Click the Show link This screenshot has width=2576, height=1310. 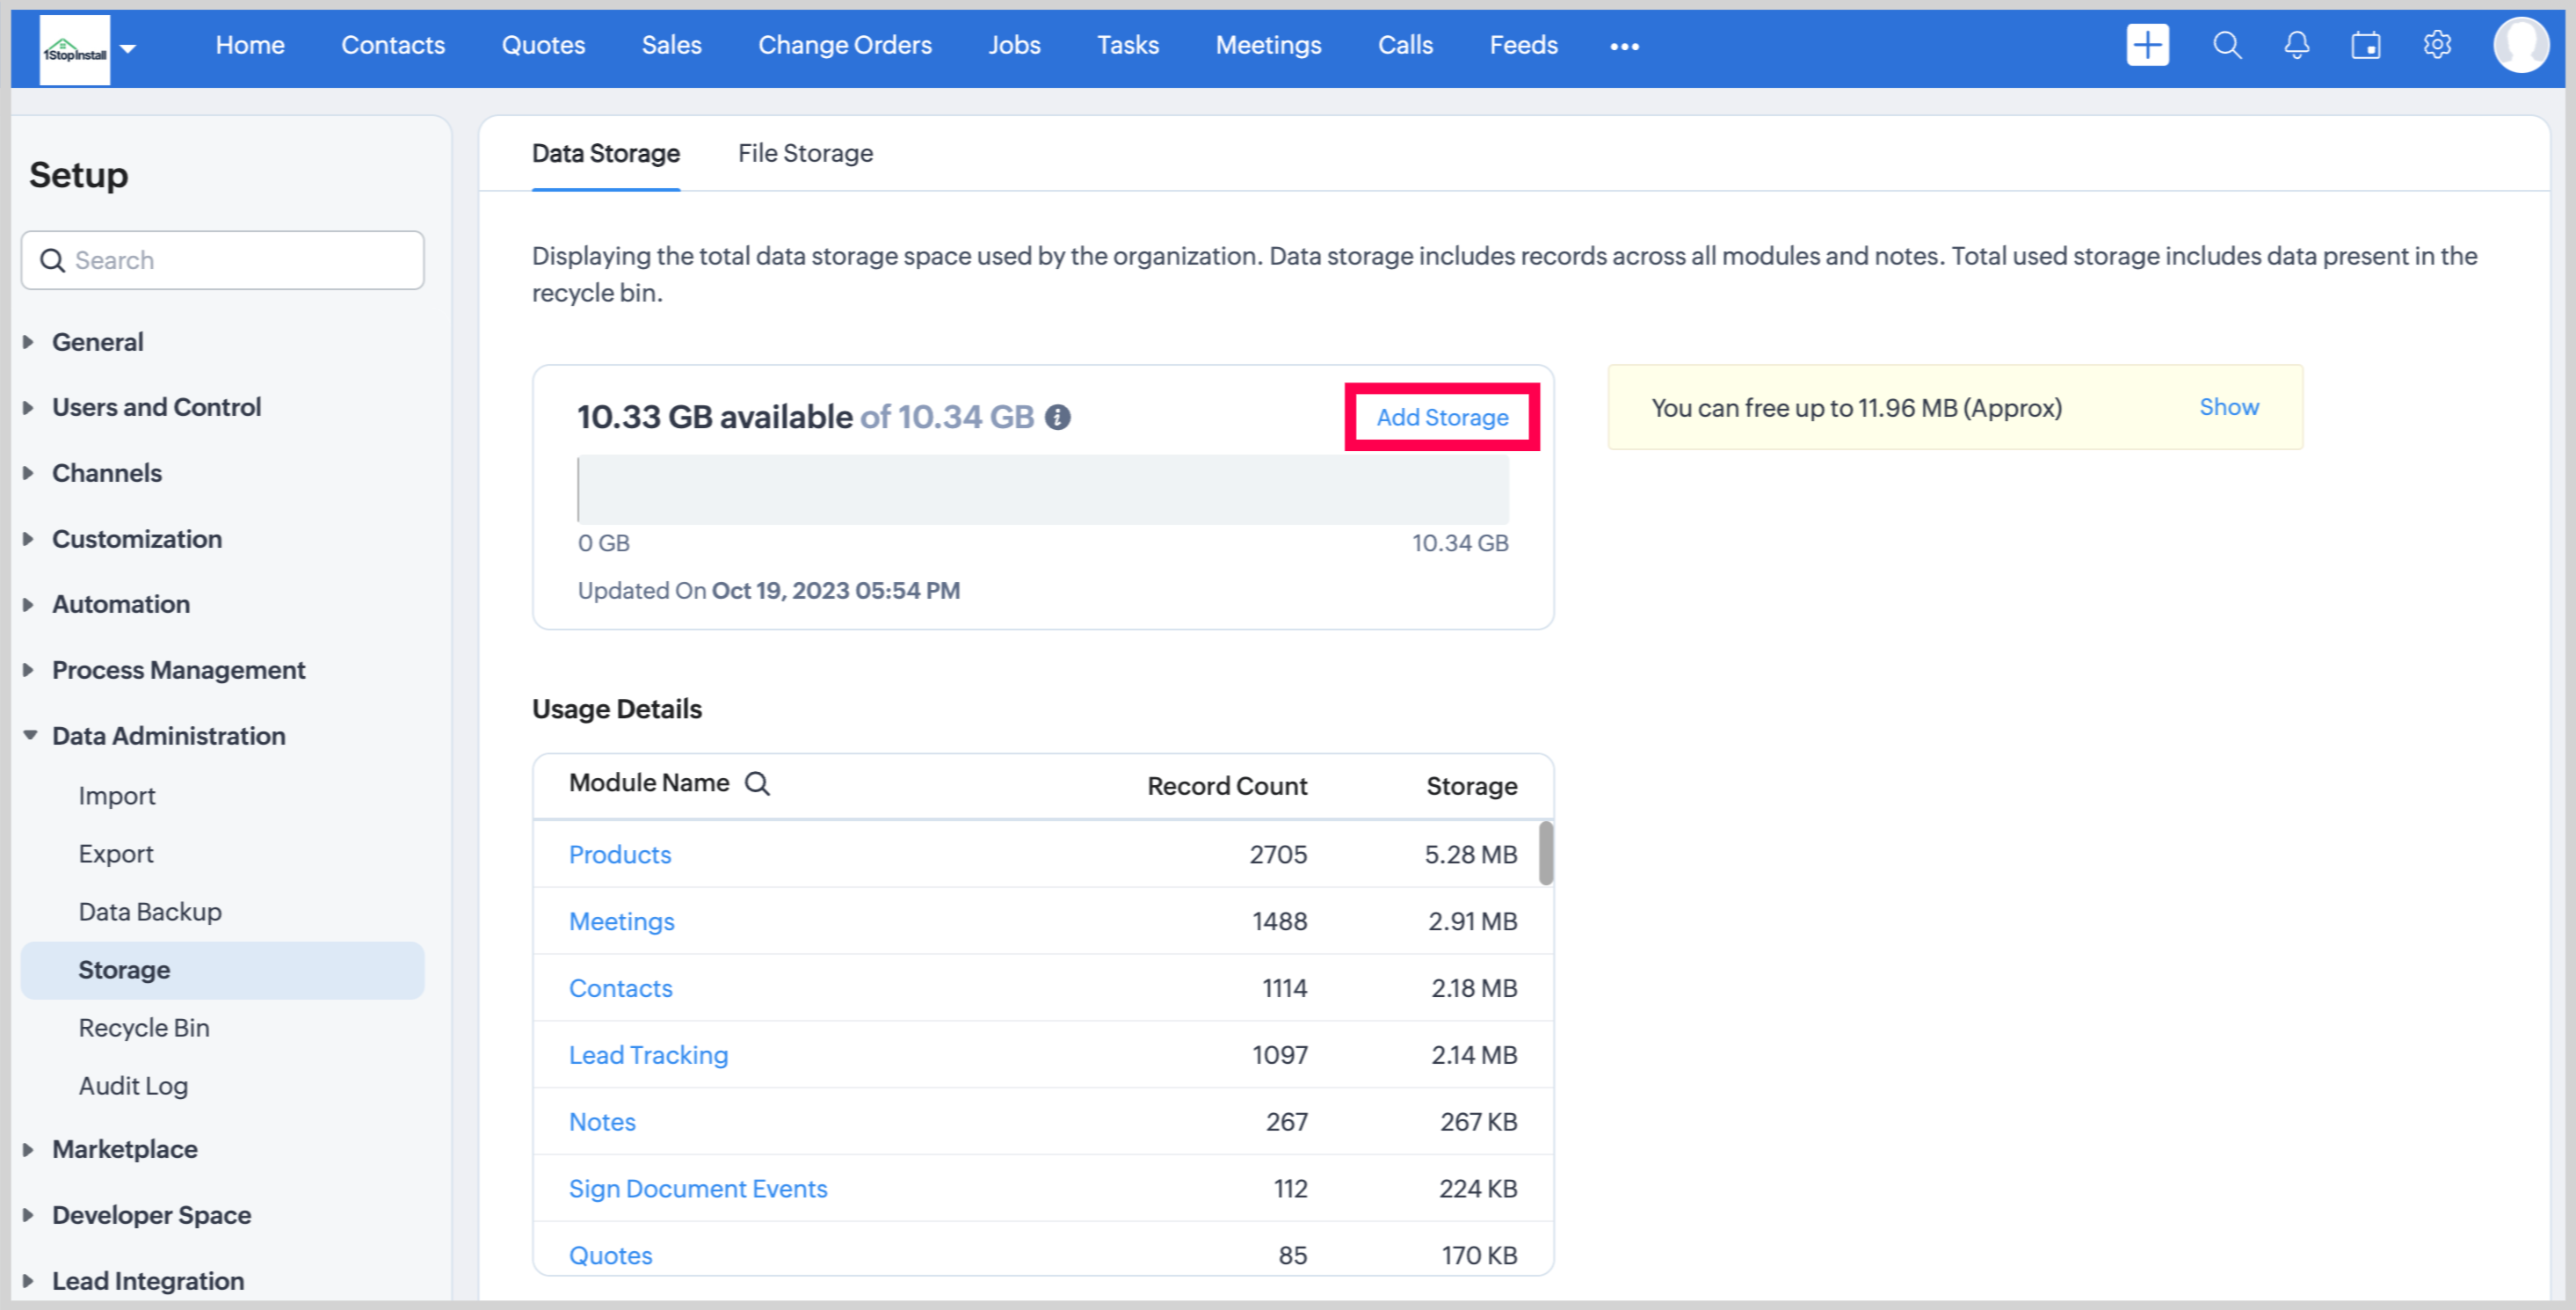pos(2228,407)
